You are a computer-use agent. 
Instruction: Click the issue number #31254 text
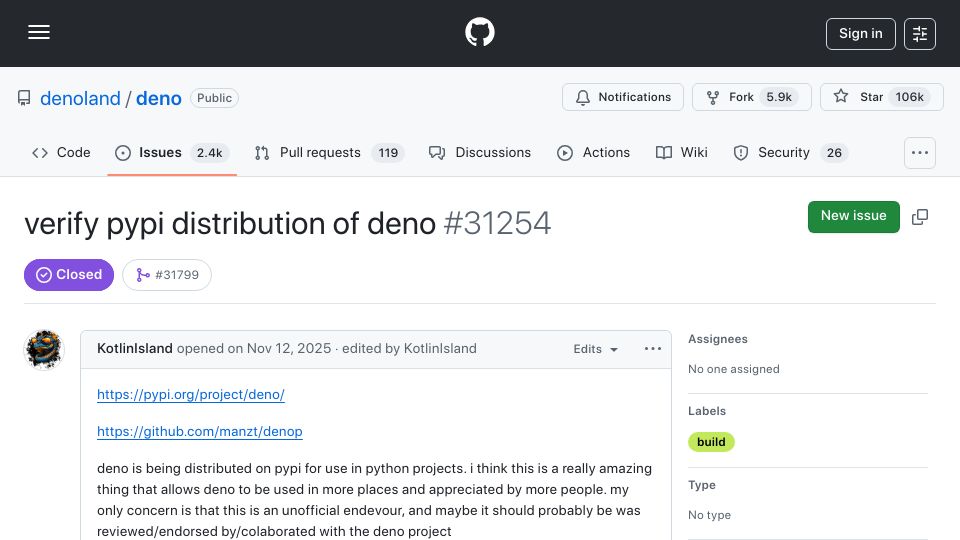coord(497,223)
